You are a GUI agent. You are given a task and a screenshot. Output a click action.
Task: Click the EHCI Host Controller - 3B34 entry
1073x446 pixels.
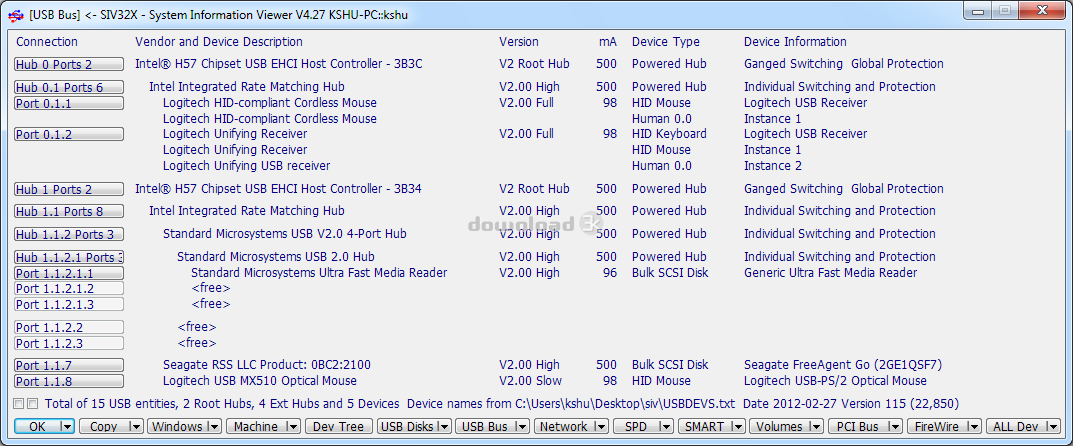[279, 189]
